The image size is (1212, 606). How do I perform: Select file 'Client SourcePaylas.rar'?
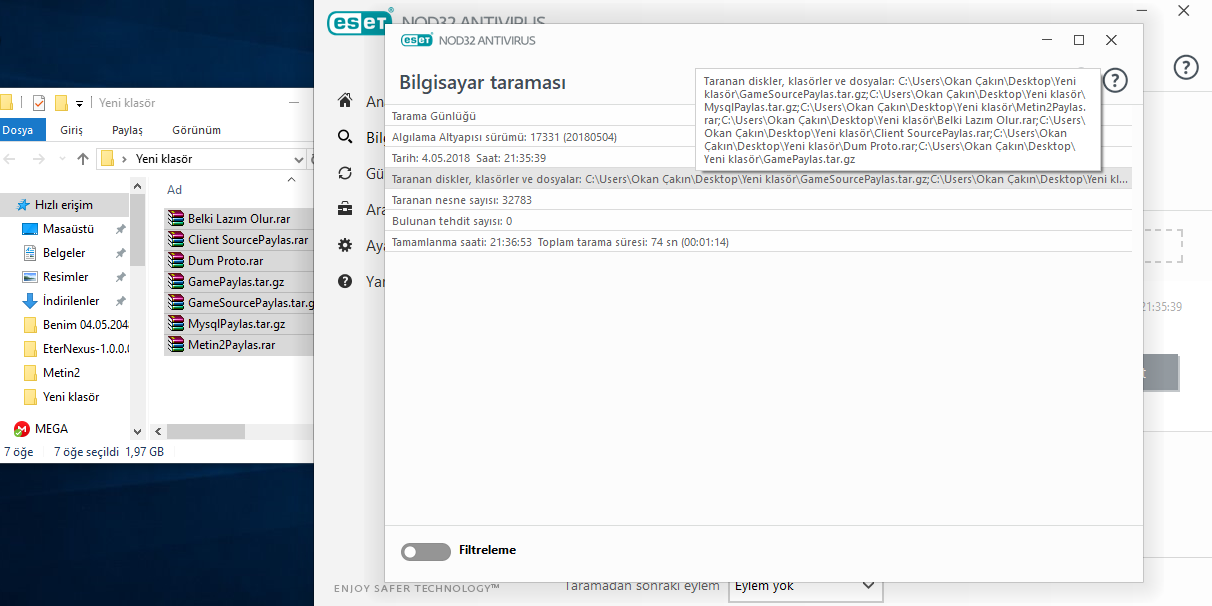[x=239, y=240]
